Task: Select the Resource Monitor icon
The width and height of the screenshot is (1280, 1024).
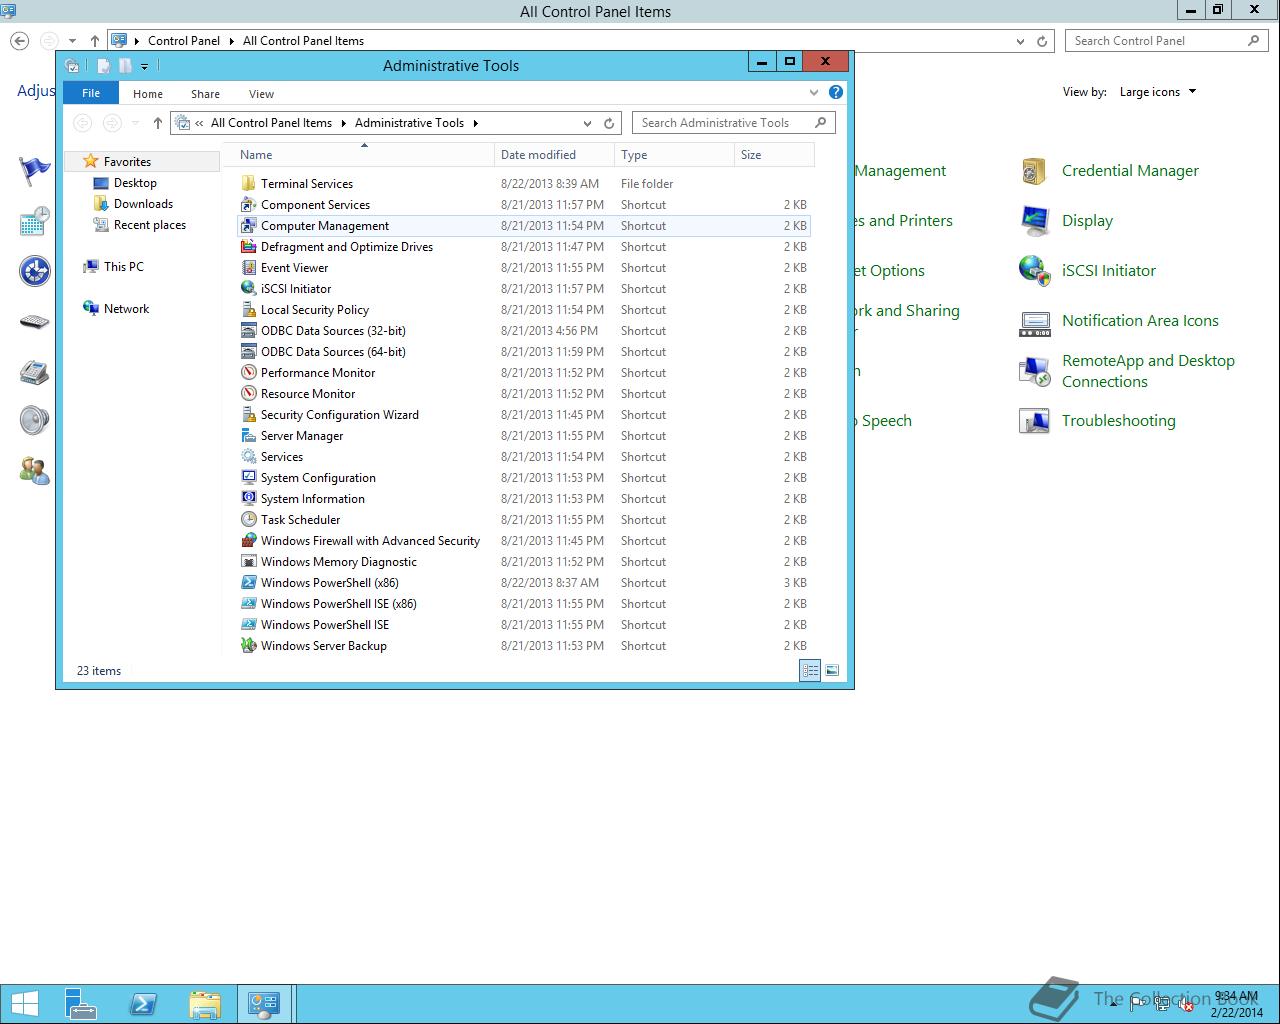Action: [x=248, y=394]
